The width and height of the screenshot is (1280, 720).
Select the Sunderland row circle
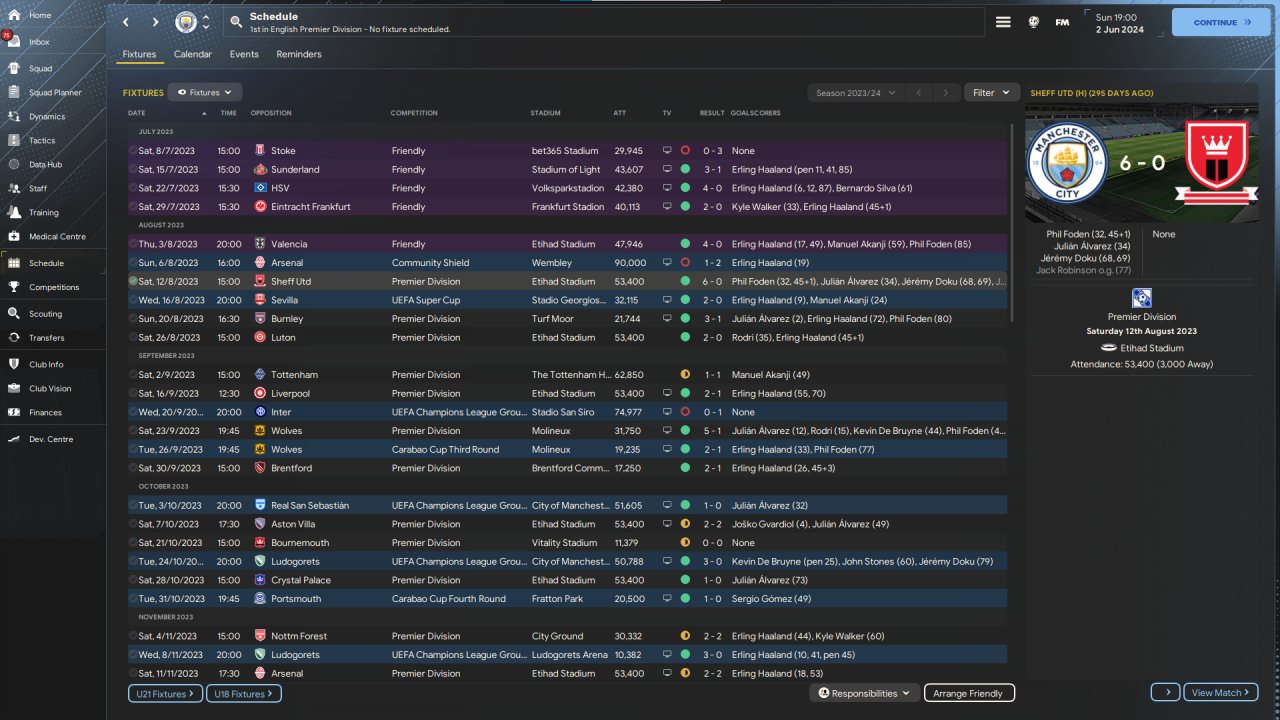pyautogui.click(x=133, y=170)
